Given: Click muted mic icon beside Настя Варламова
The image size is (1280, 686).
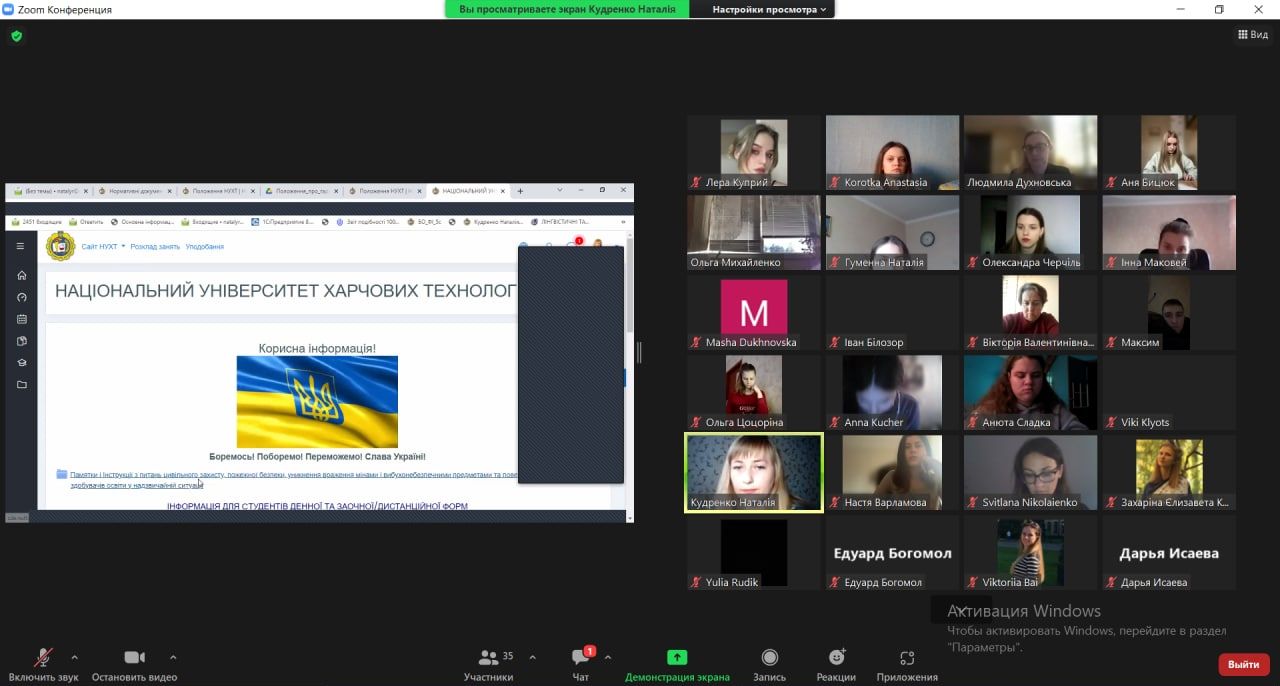Looking at the screenshot, I should click(x=835, y=502).
